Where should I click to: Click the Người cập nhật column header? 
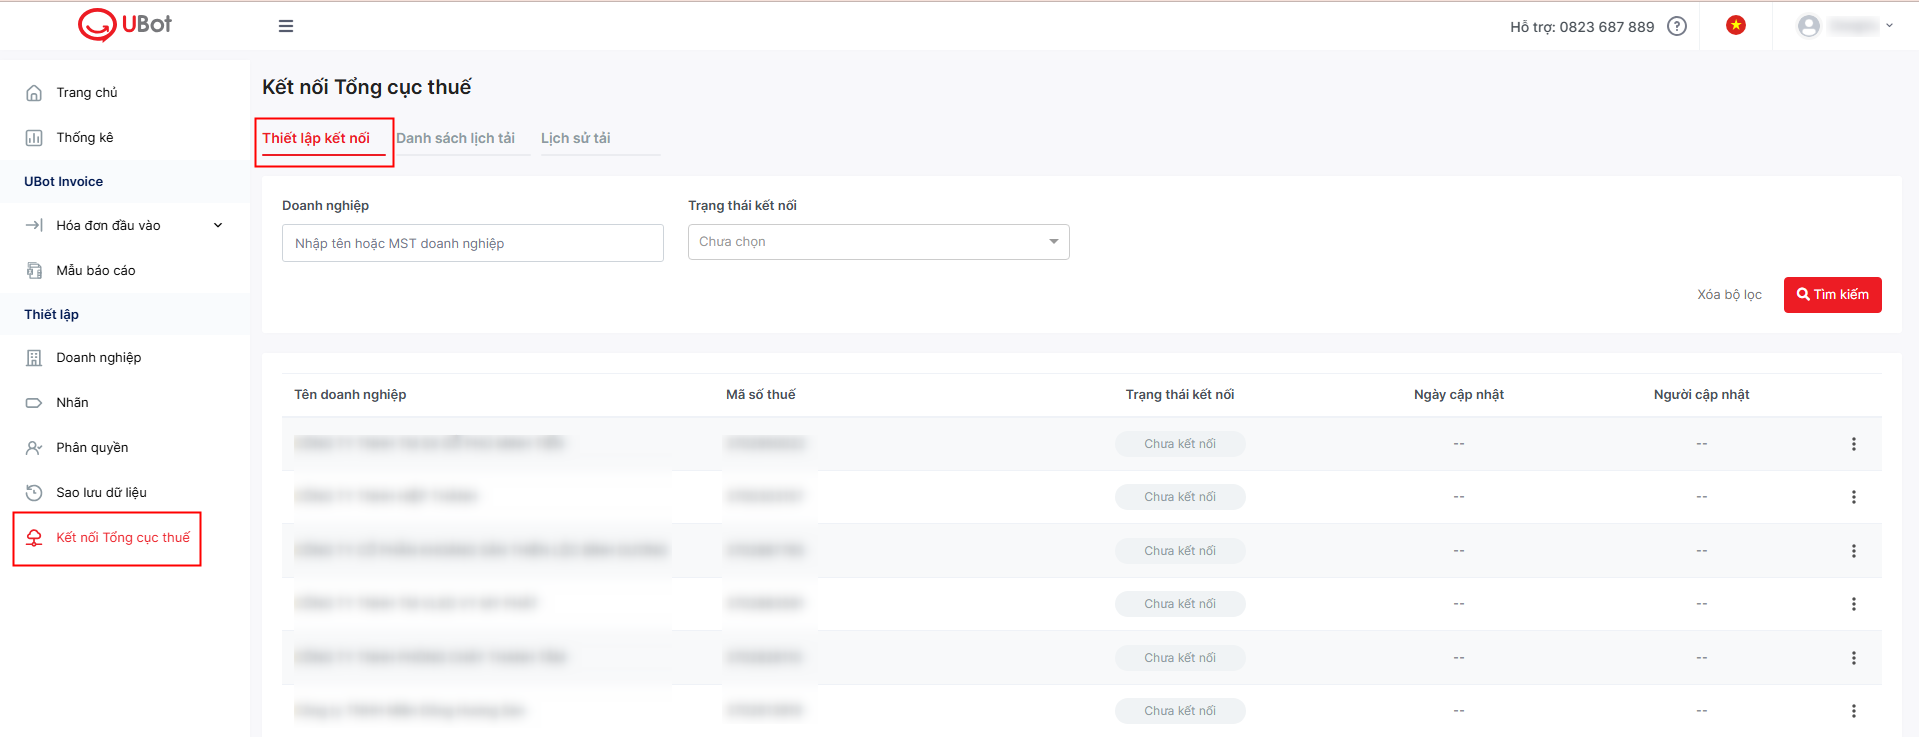(x=1702, y=394)
